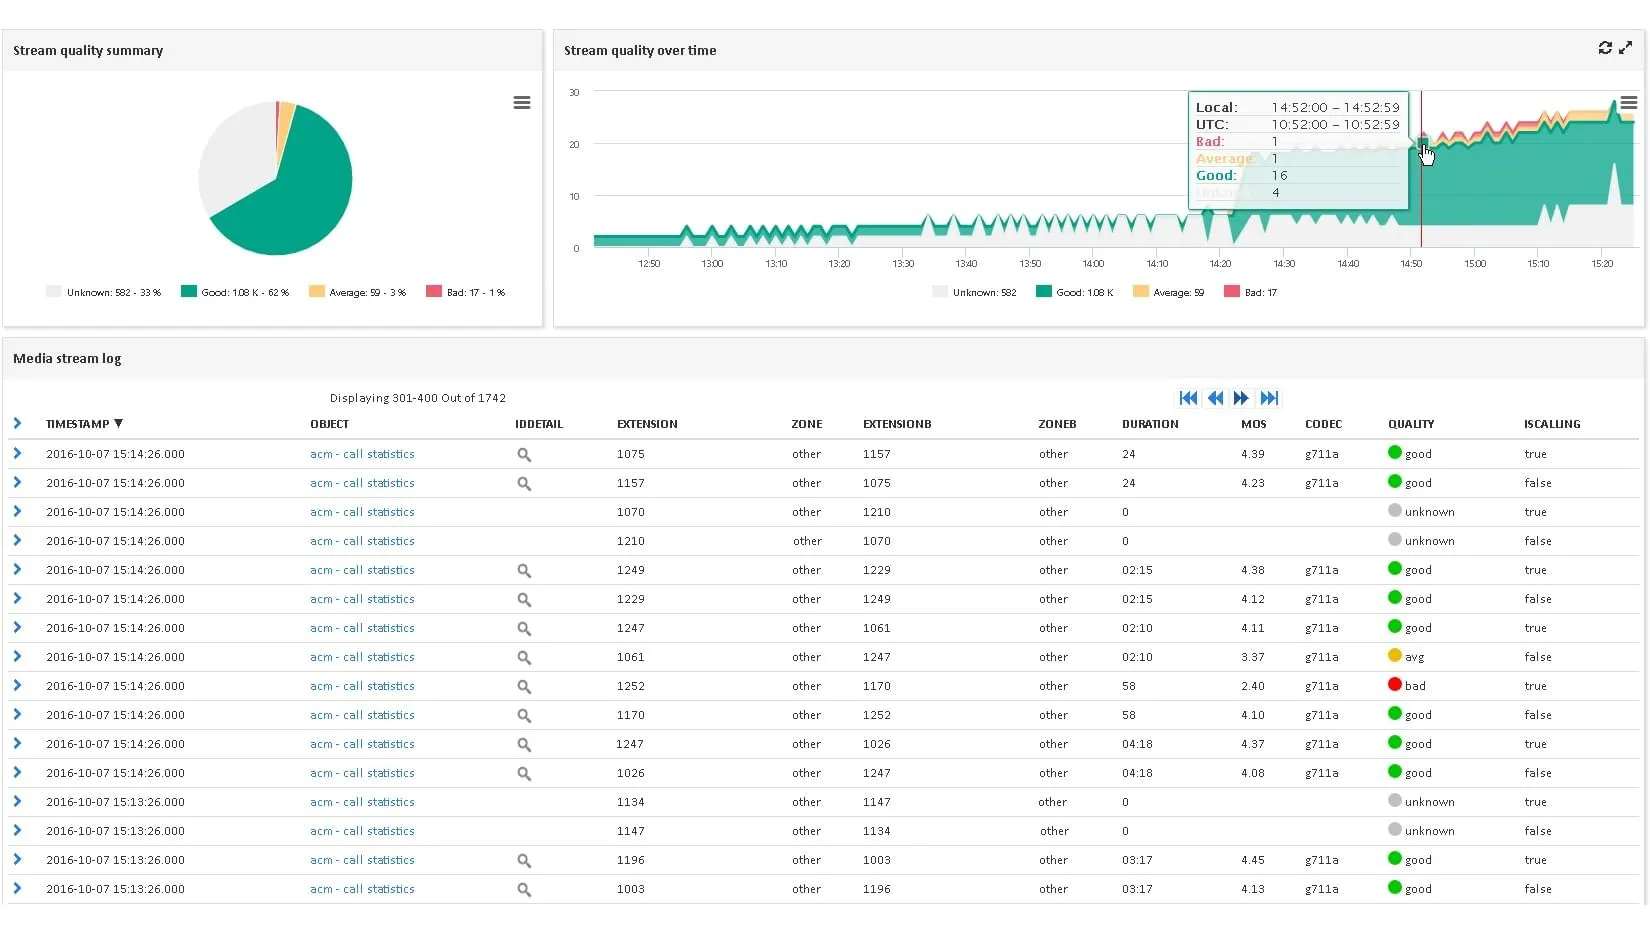Viewport: 1650px width, 930px height.
Task: Select the MOS column header
Action: pos(1253,423)
